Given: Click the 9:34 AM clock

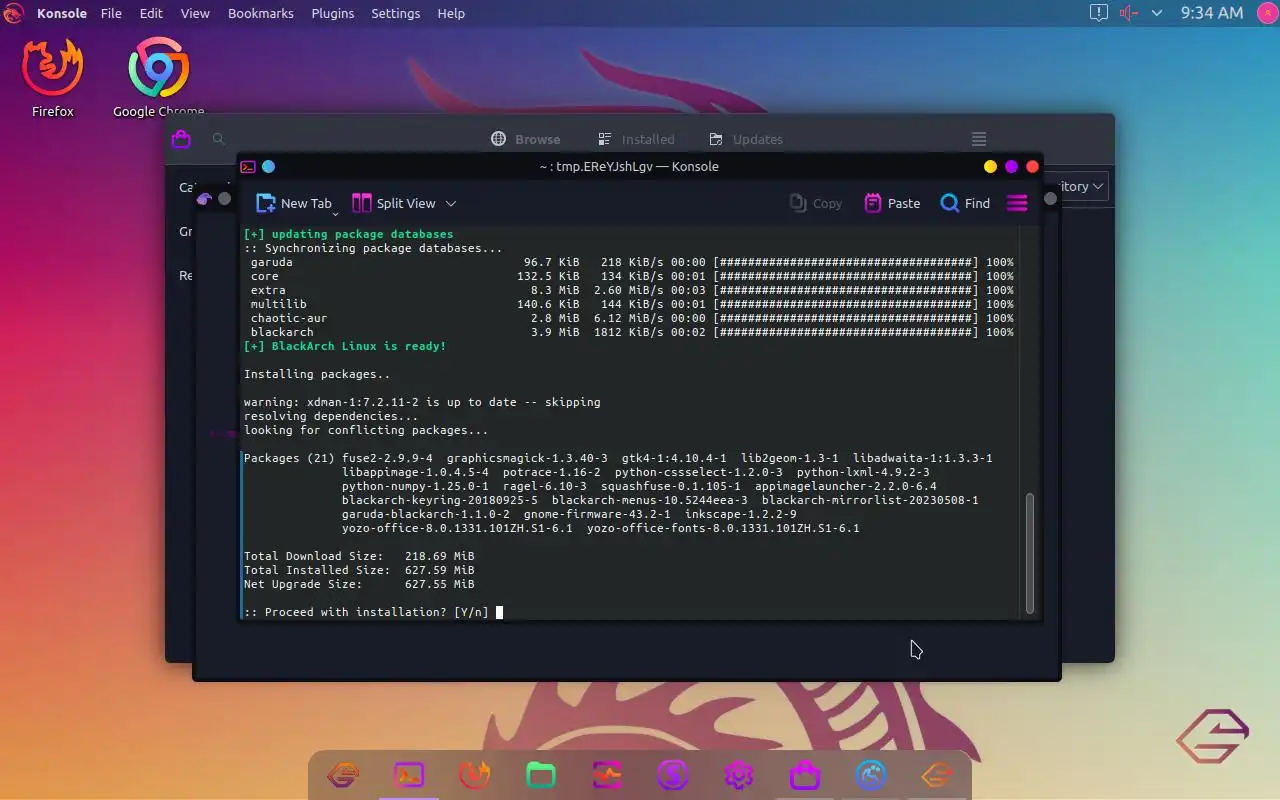Looking at the screenshot, I should tap(1212, 13).
